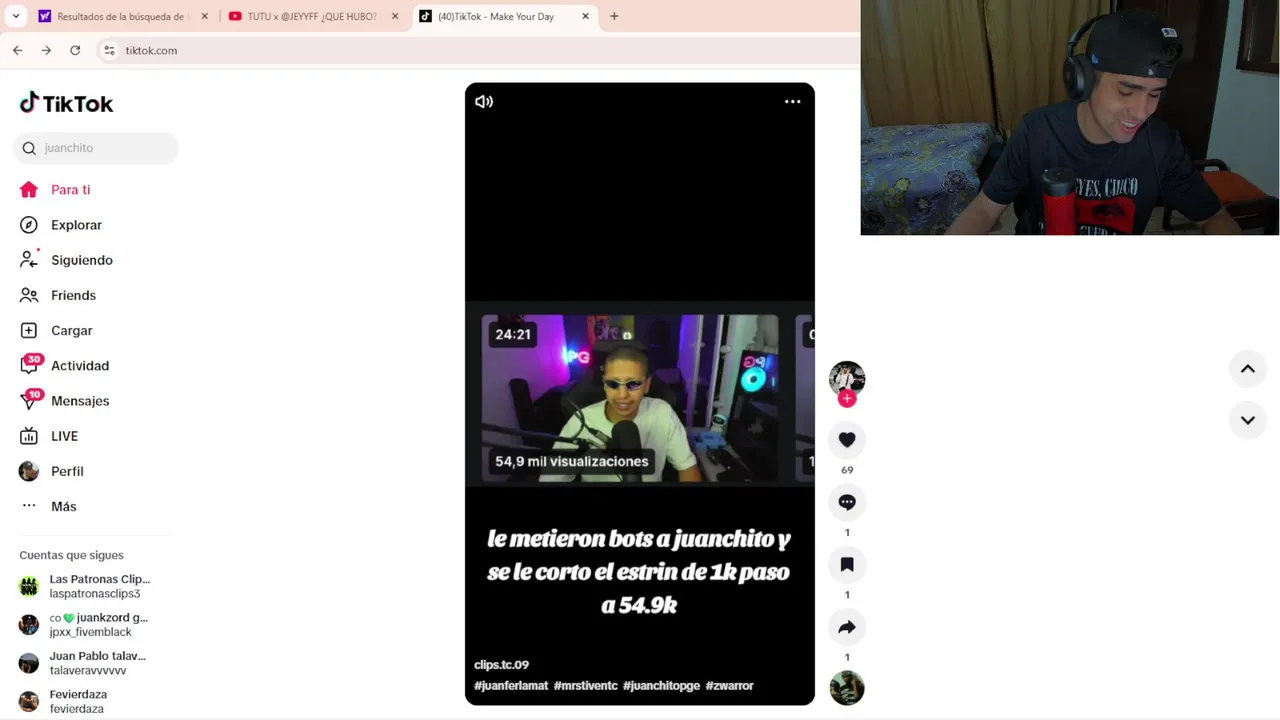Screen dimensions: 1280x720
Task: Open Fevierdaza account
Action: pos(65,701)
